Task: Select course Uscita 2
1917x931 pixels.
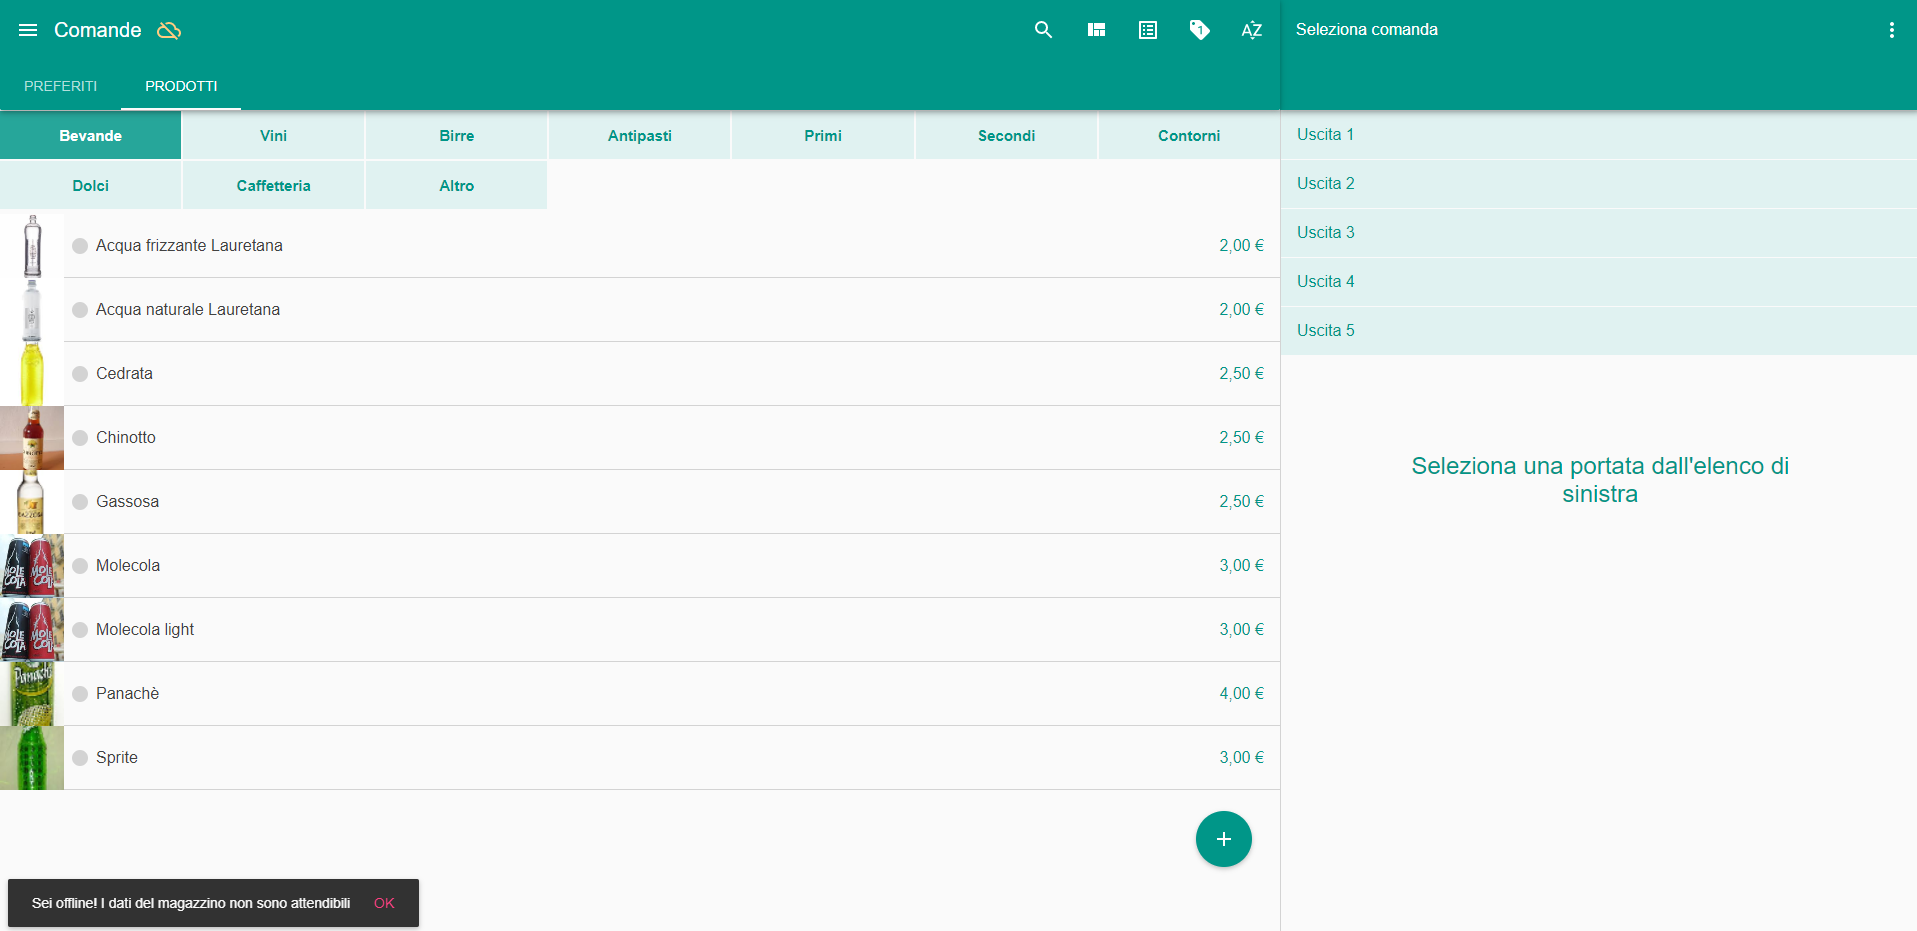Action: [1599, 184]
